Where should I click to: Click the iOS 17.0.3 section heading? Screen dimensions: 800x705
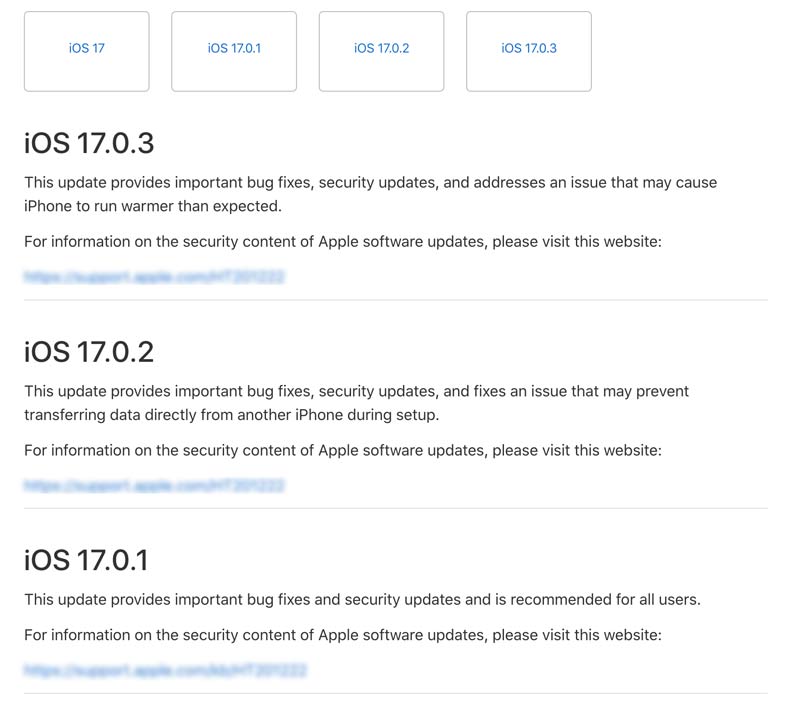pos(89,143)
